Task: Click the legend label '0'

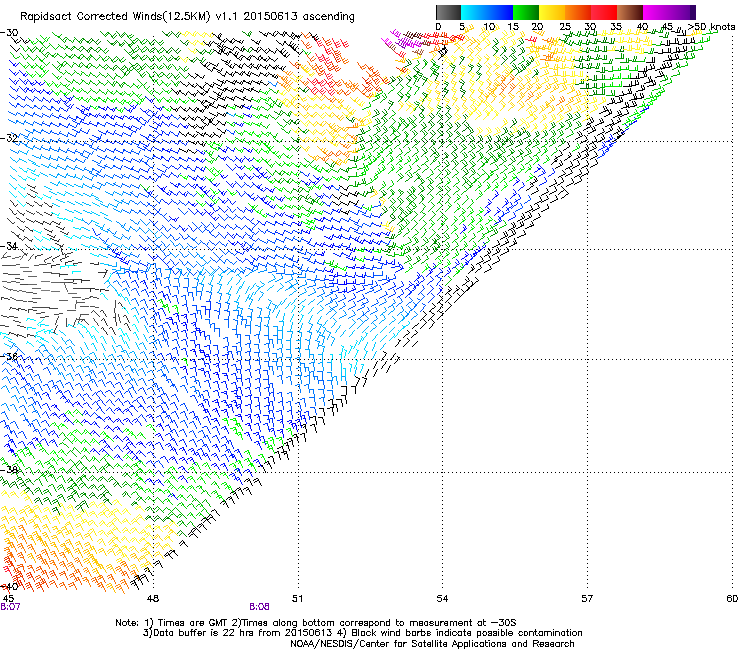Action: tap(438, 26)
